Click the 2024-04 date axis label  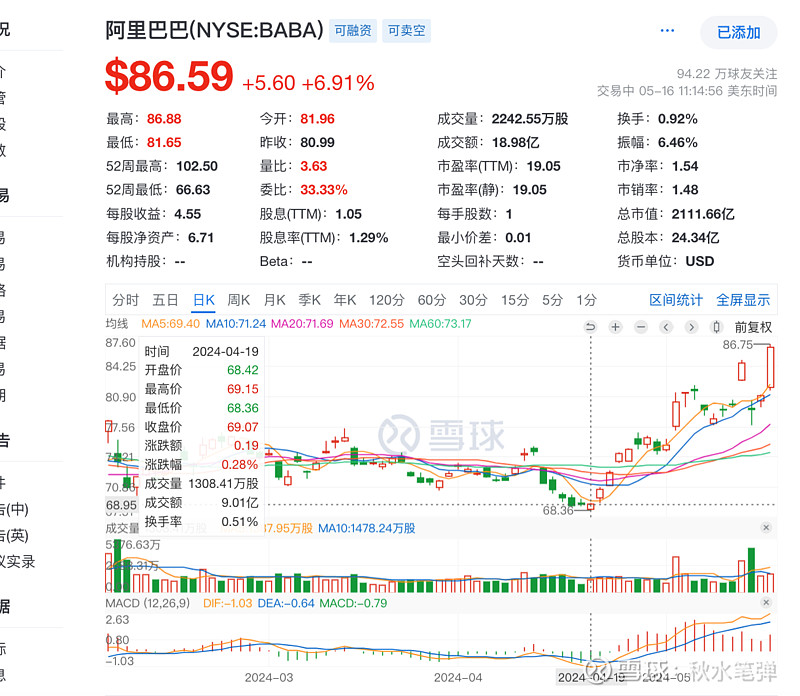pyautogui.click(x=458, y=678)
